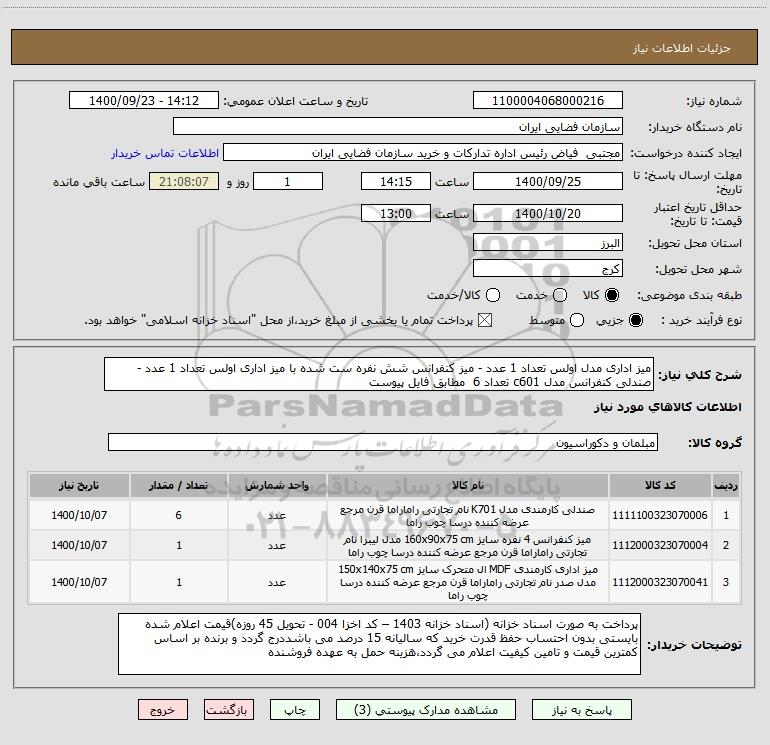
Task: Click the validity time field 13:00
Action: (x=396, y=213)
